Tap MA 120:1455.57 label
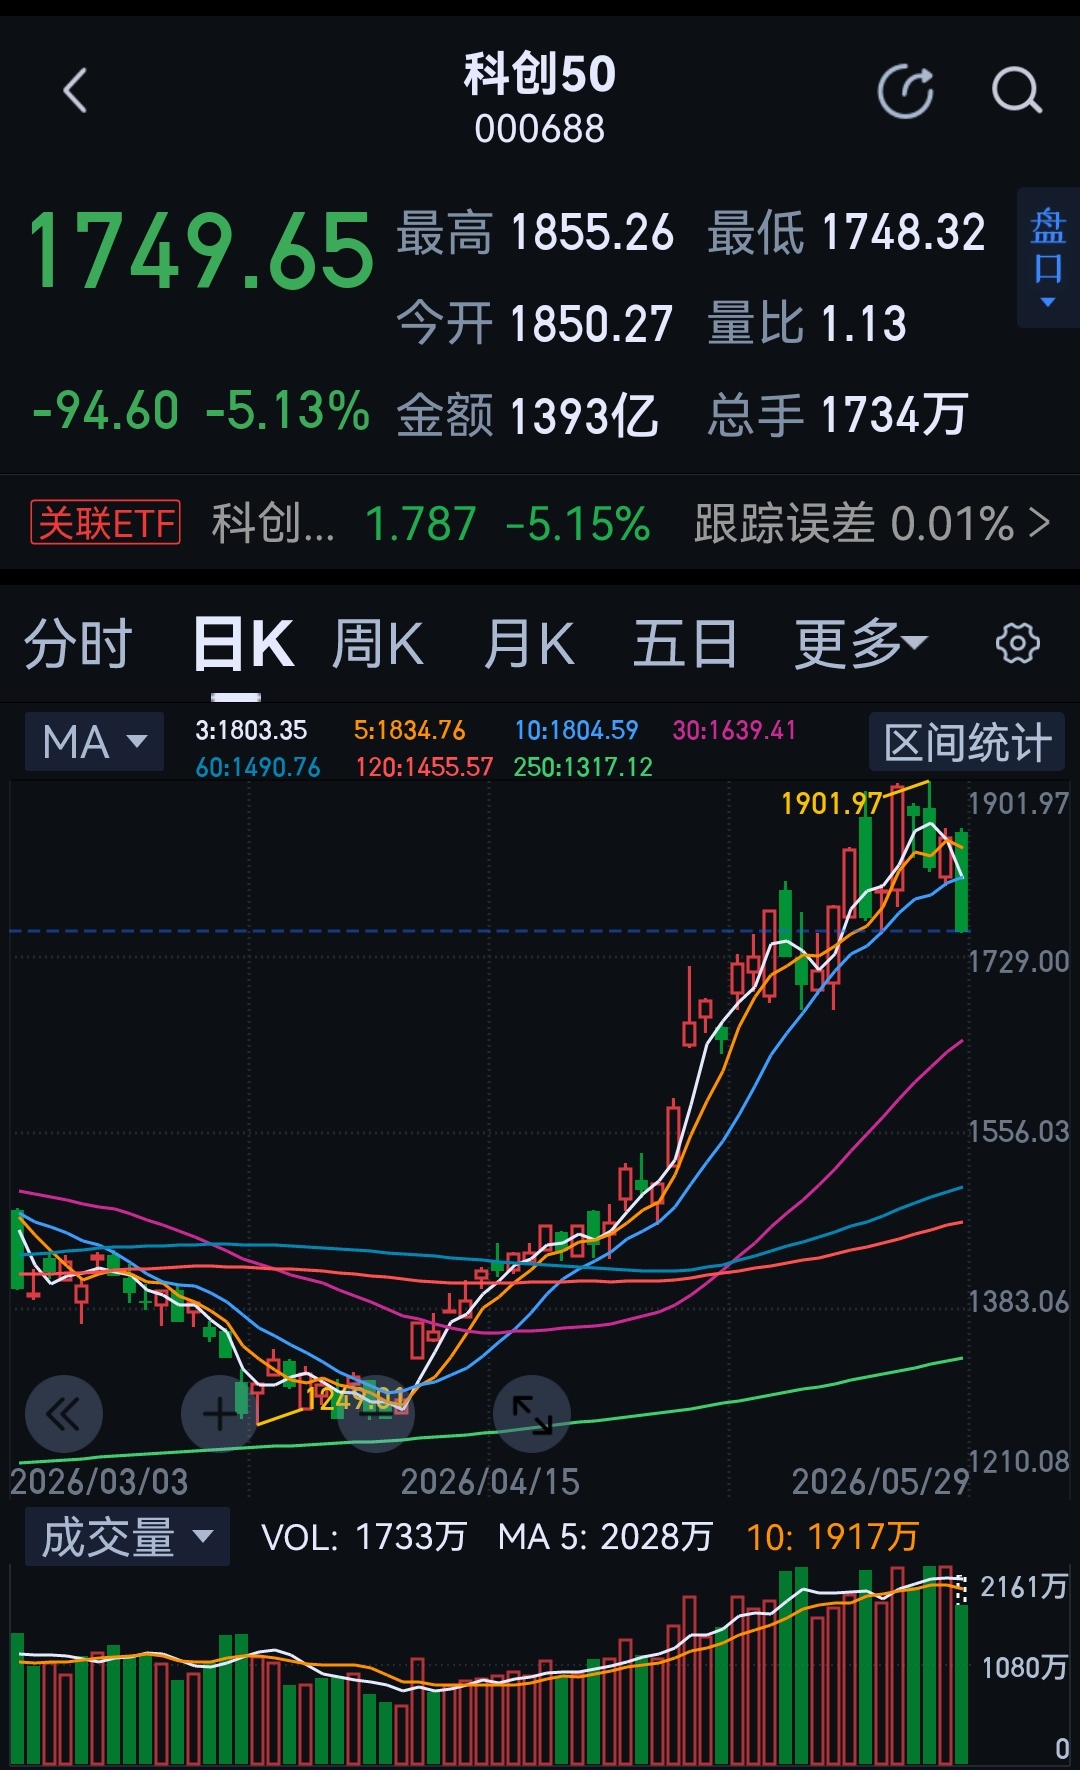 (x=424, y=767)
